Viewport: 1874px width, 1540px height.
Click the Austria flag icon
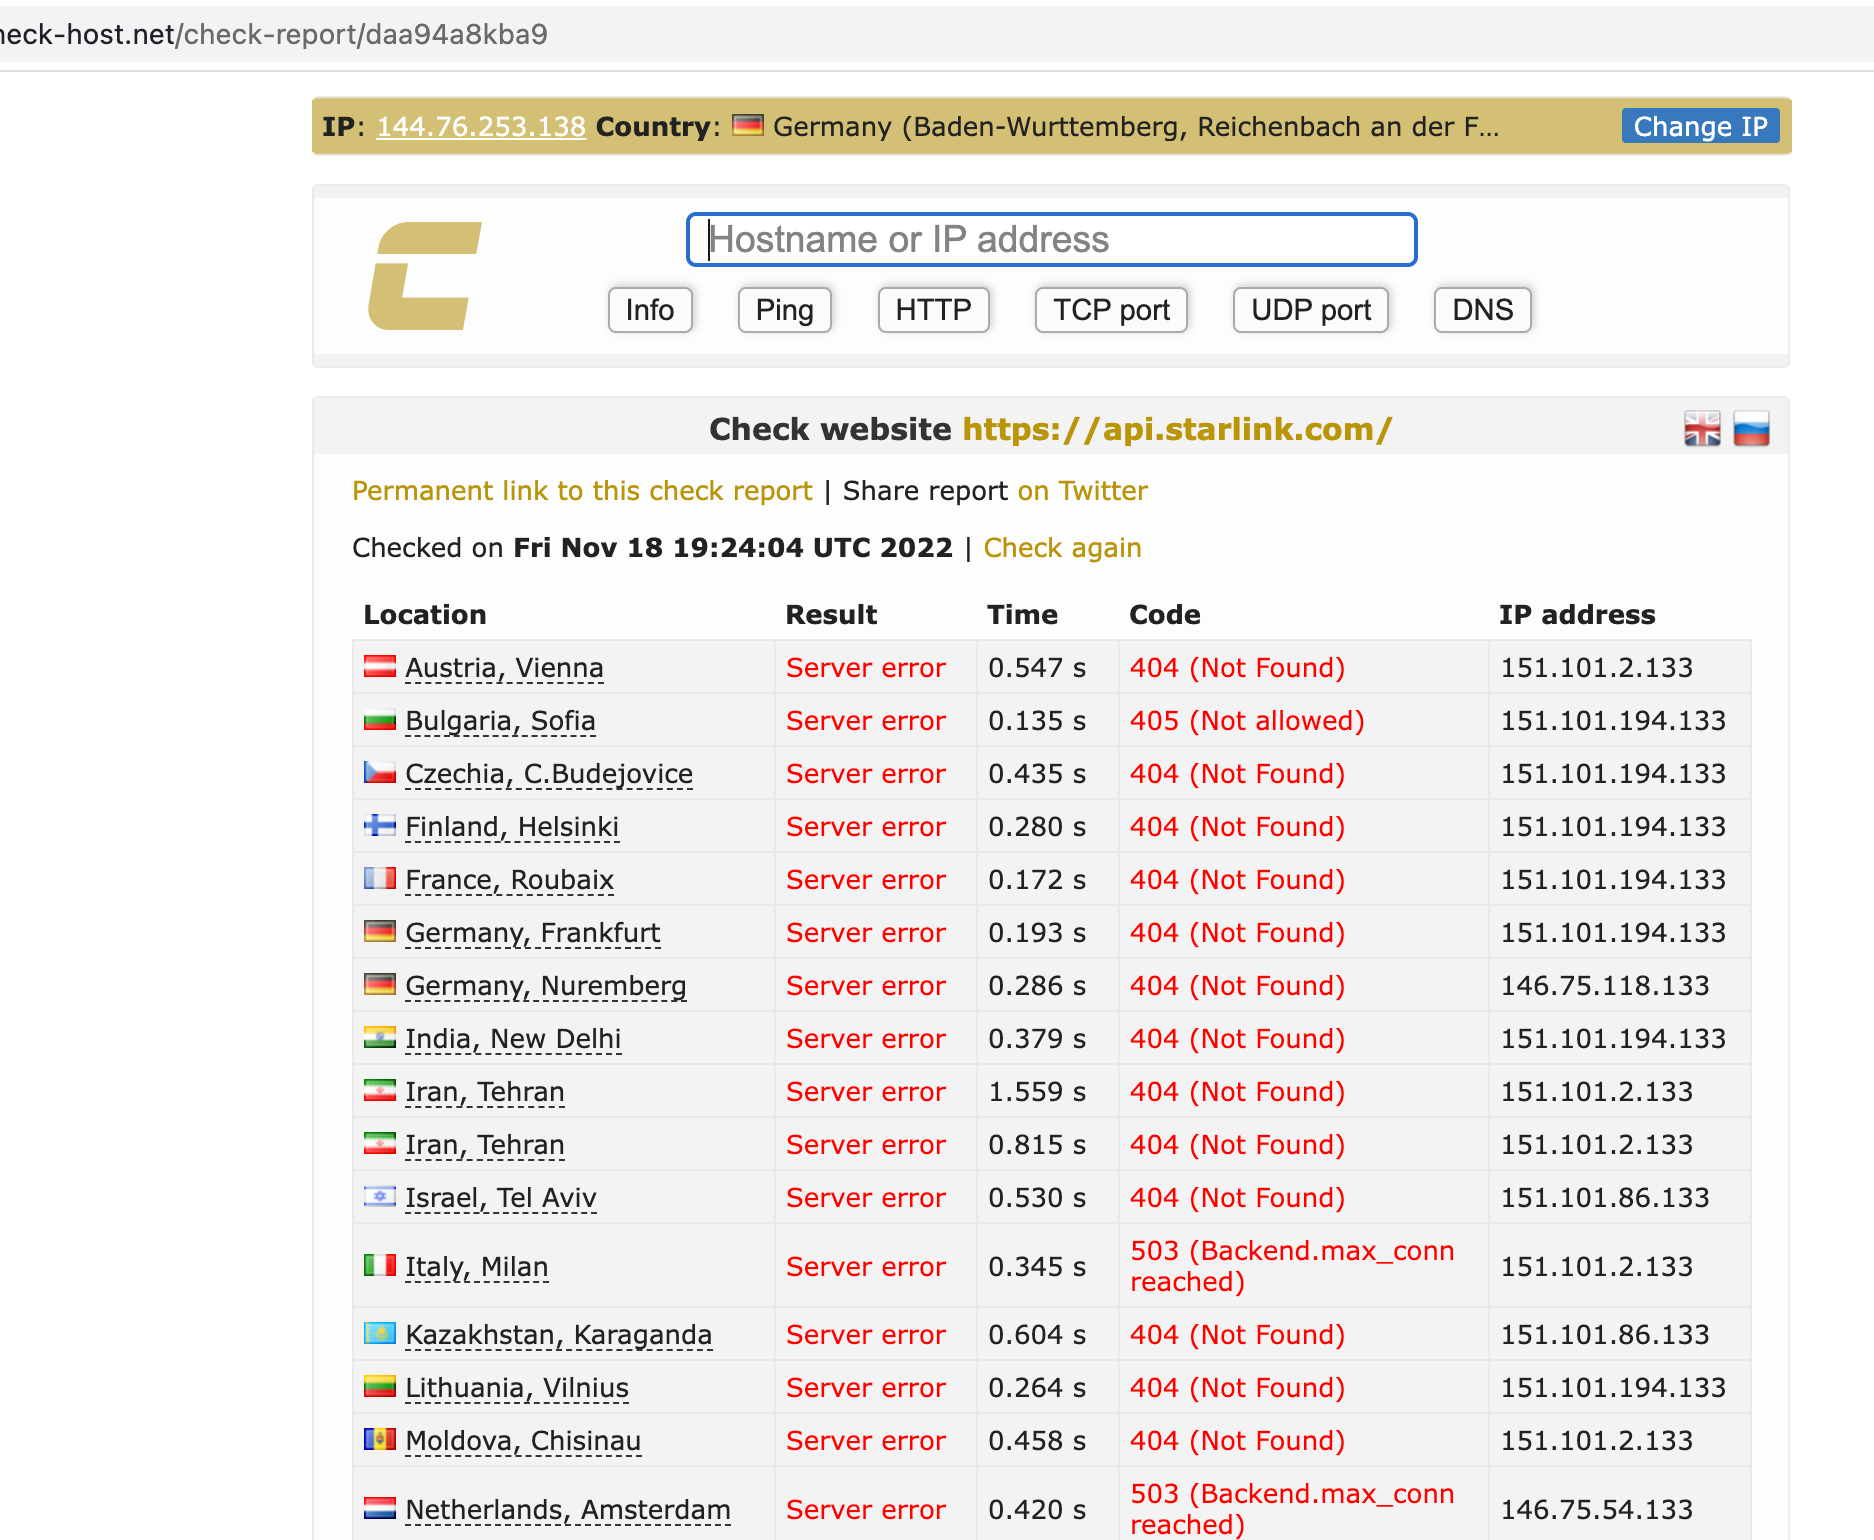[x=379, y=666]
